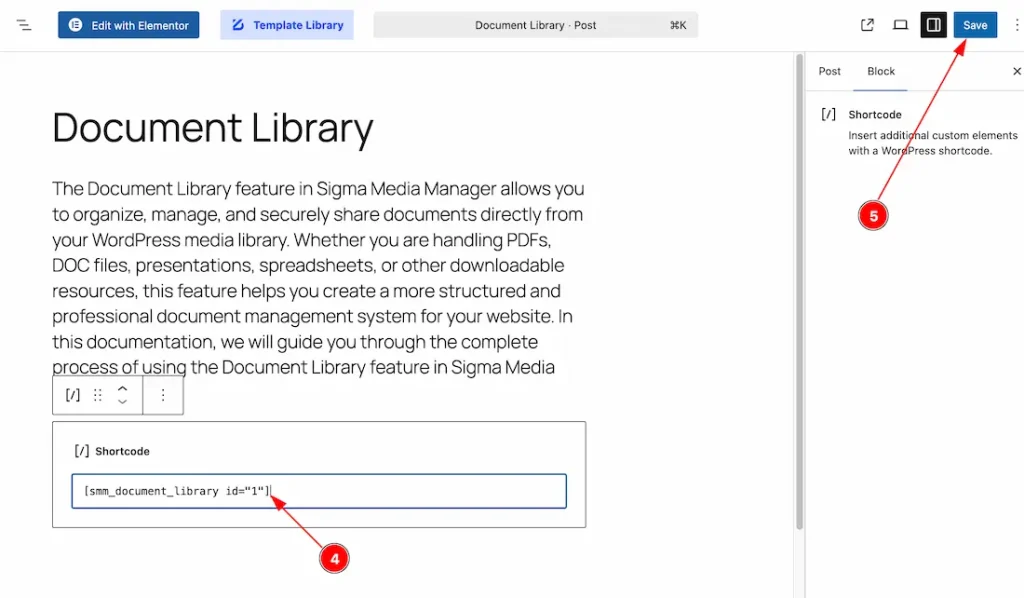The width and height of the screenshot is (1024, 598).
Task: Open the editor options three-dot menu
Action: tap(1017, 25)
